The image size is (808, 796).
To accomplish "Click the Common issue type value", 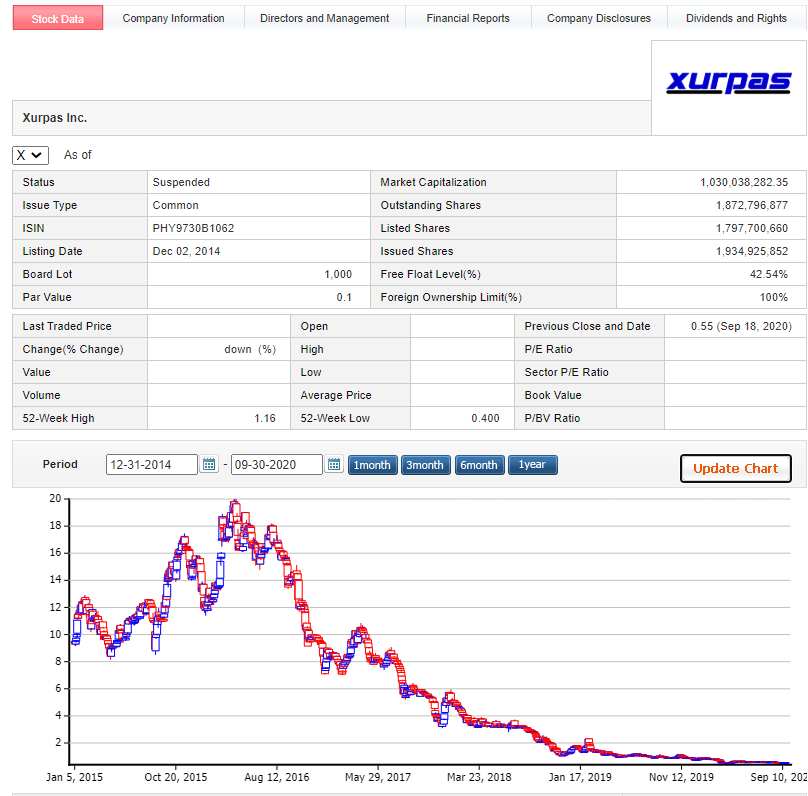I will [x=175, y=206].
